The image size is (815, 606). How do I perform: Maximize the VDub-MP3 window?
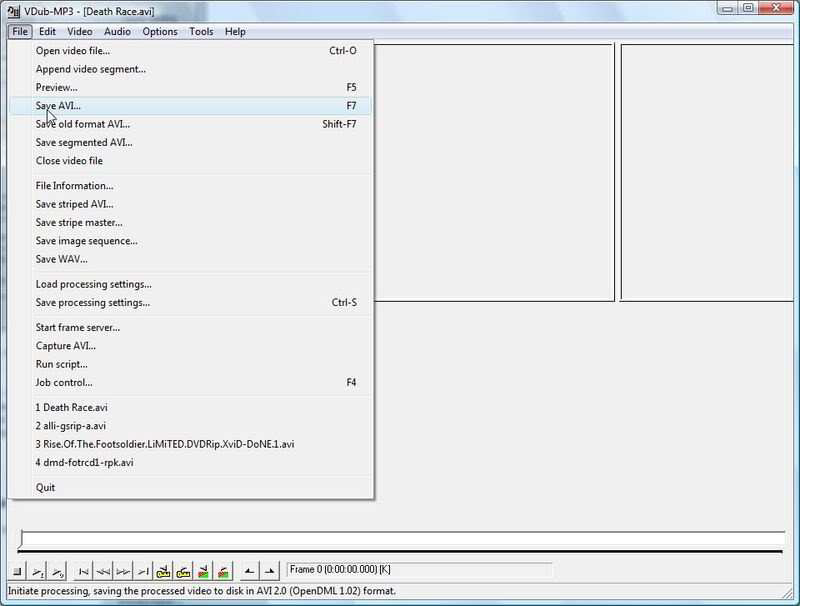coord(748,8)
